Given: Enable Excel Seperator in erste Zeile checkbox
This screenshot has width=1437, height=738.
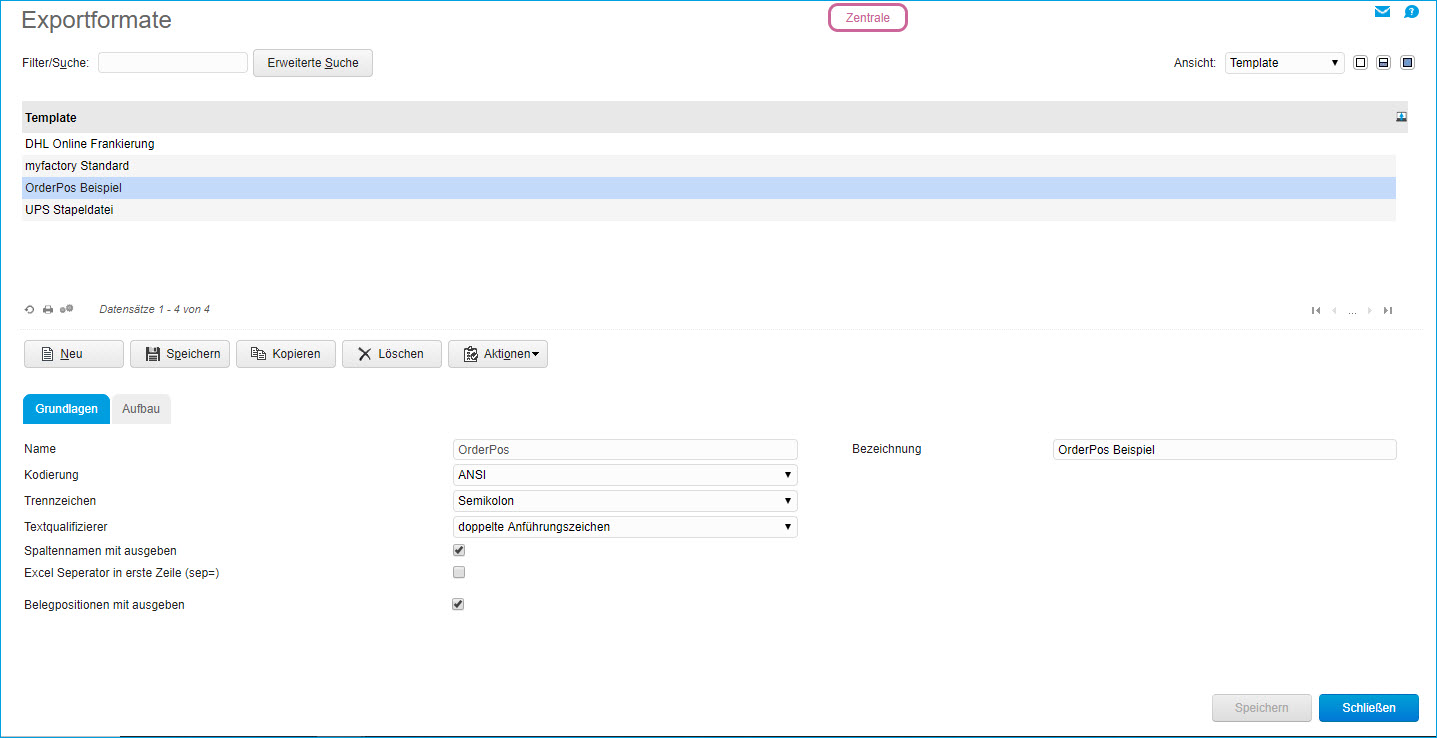Looking at the screenshot, I should coord(458,571).
